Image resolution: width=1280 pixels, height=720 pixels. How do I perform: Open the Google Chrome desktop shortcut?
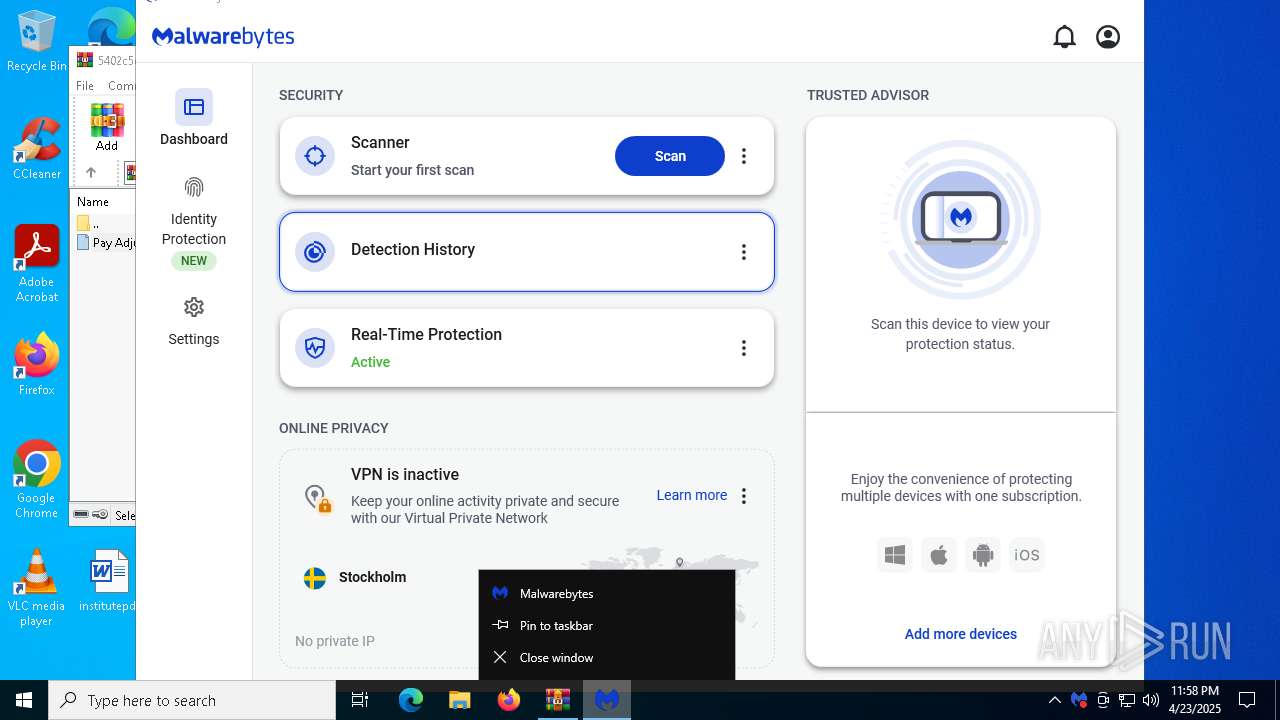pos(37,480)
